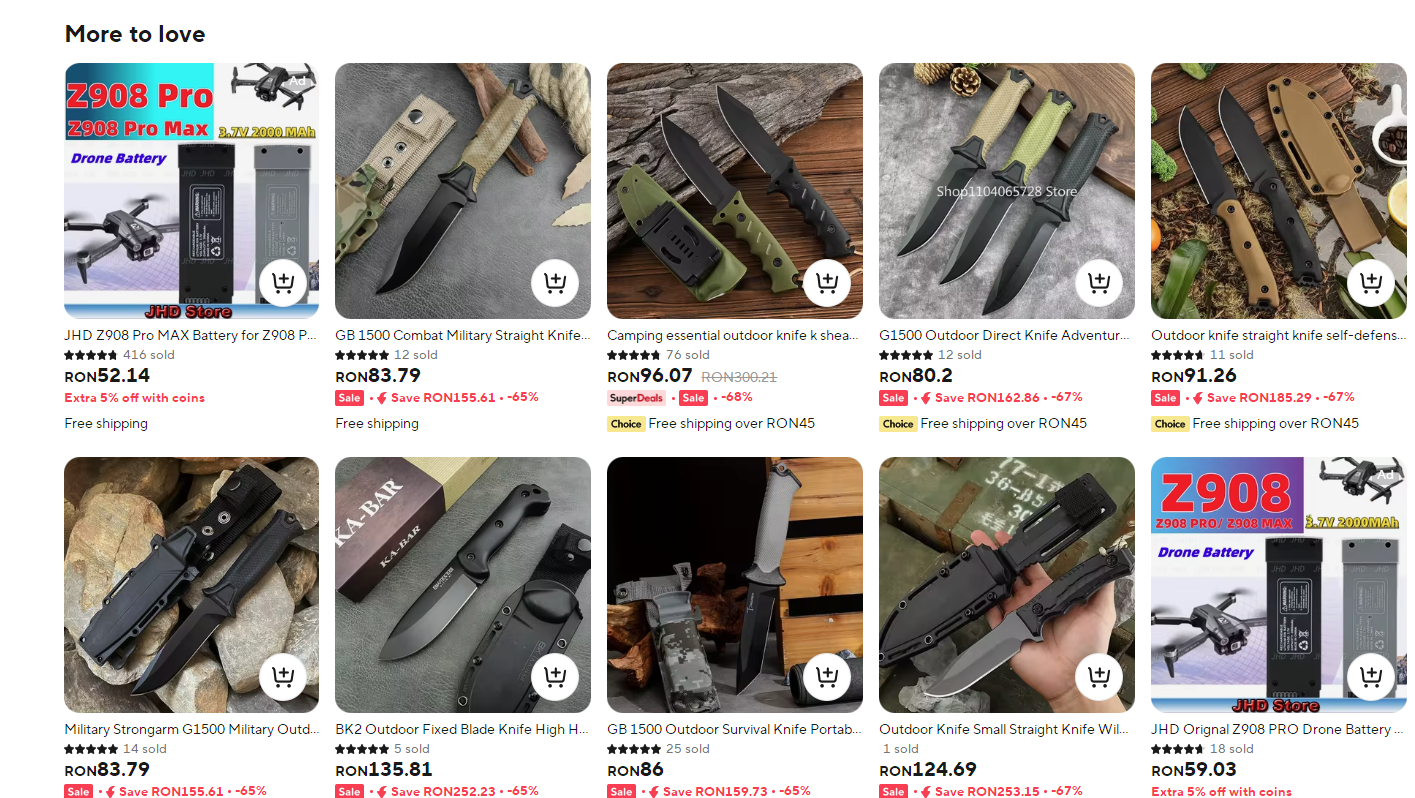Click the SuperDeals badge on RON96.07 item
The image size is (1415, 798).
(x=636, y=398)
